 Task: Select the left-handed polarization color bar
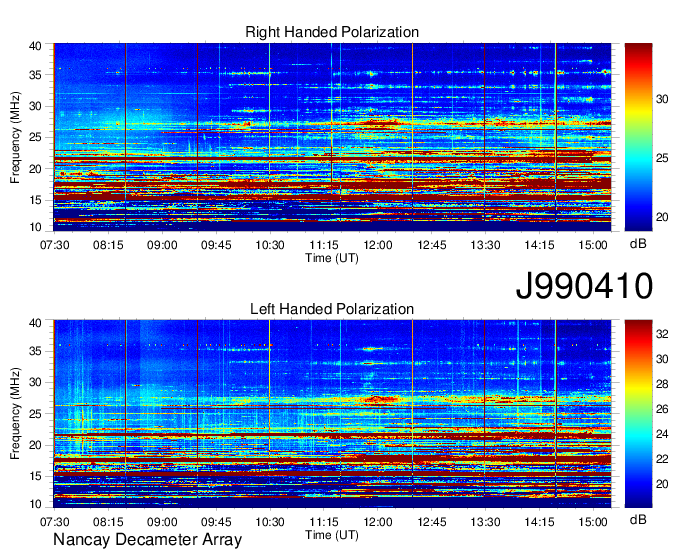638,414
